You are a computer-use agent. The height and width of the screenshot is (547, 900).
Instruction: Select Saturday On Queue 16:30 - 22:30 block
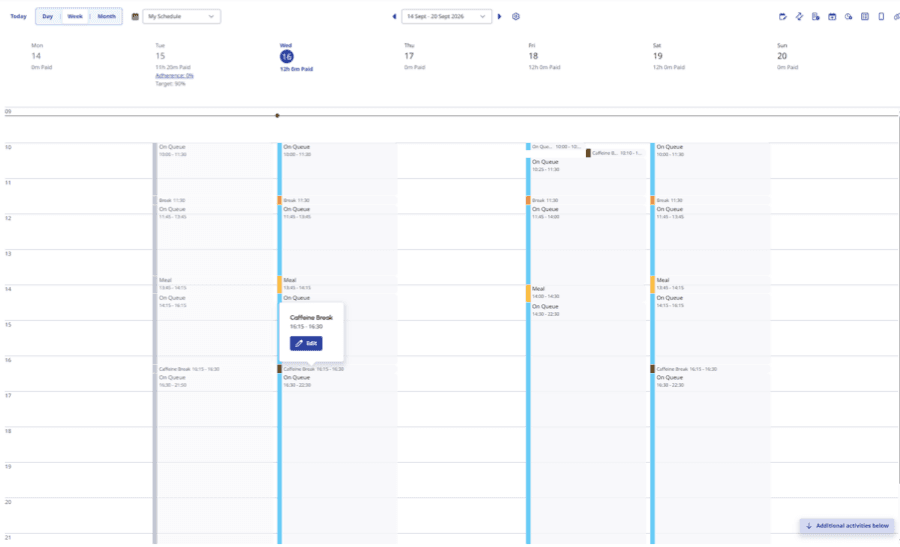point(710,459)
